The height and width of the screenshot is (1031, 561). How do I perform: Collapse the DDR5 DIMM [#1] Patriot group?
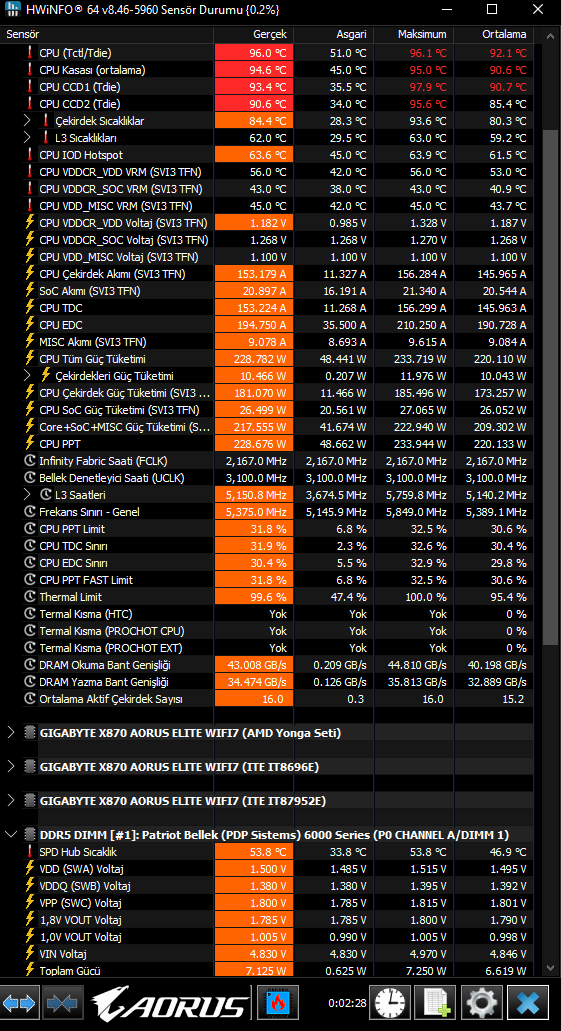pos(11,835)
